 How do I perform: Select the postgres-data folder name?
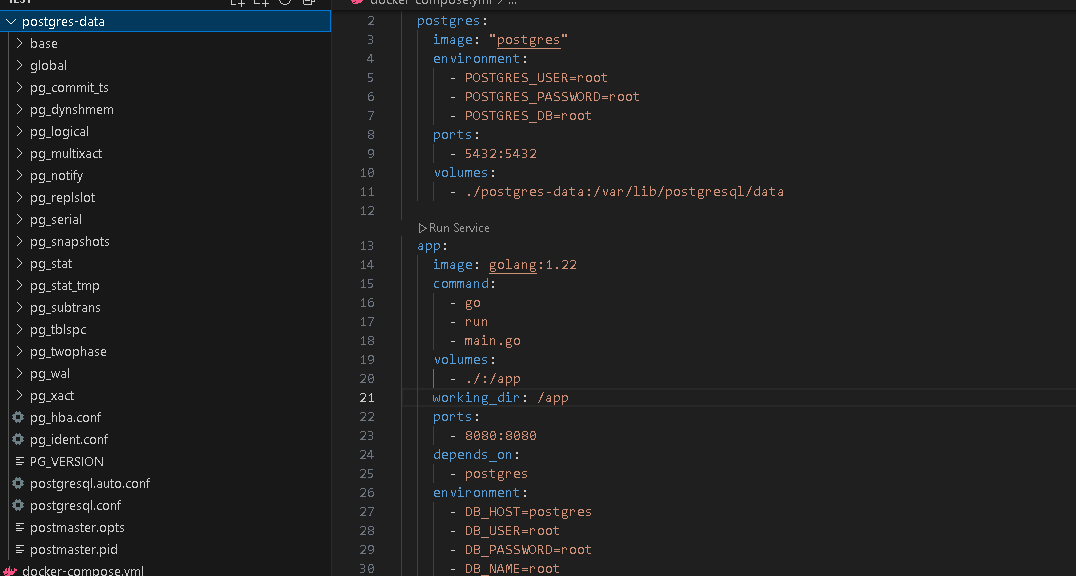(x=63, y=21)
